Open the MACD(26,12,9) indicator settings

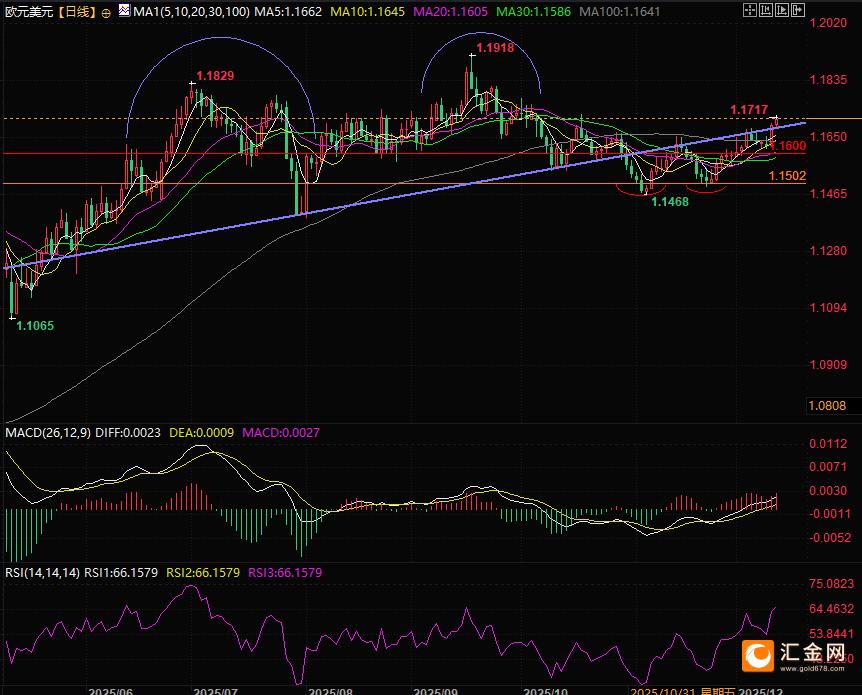[x=48, y=432]
